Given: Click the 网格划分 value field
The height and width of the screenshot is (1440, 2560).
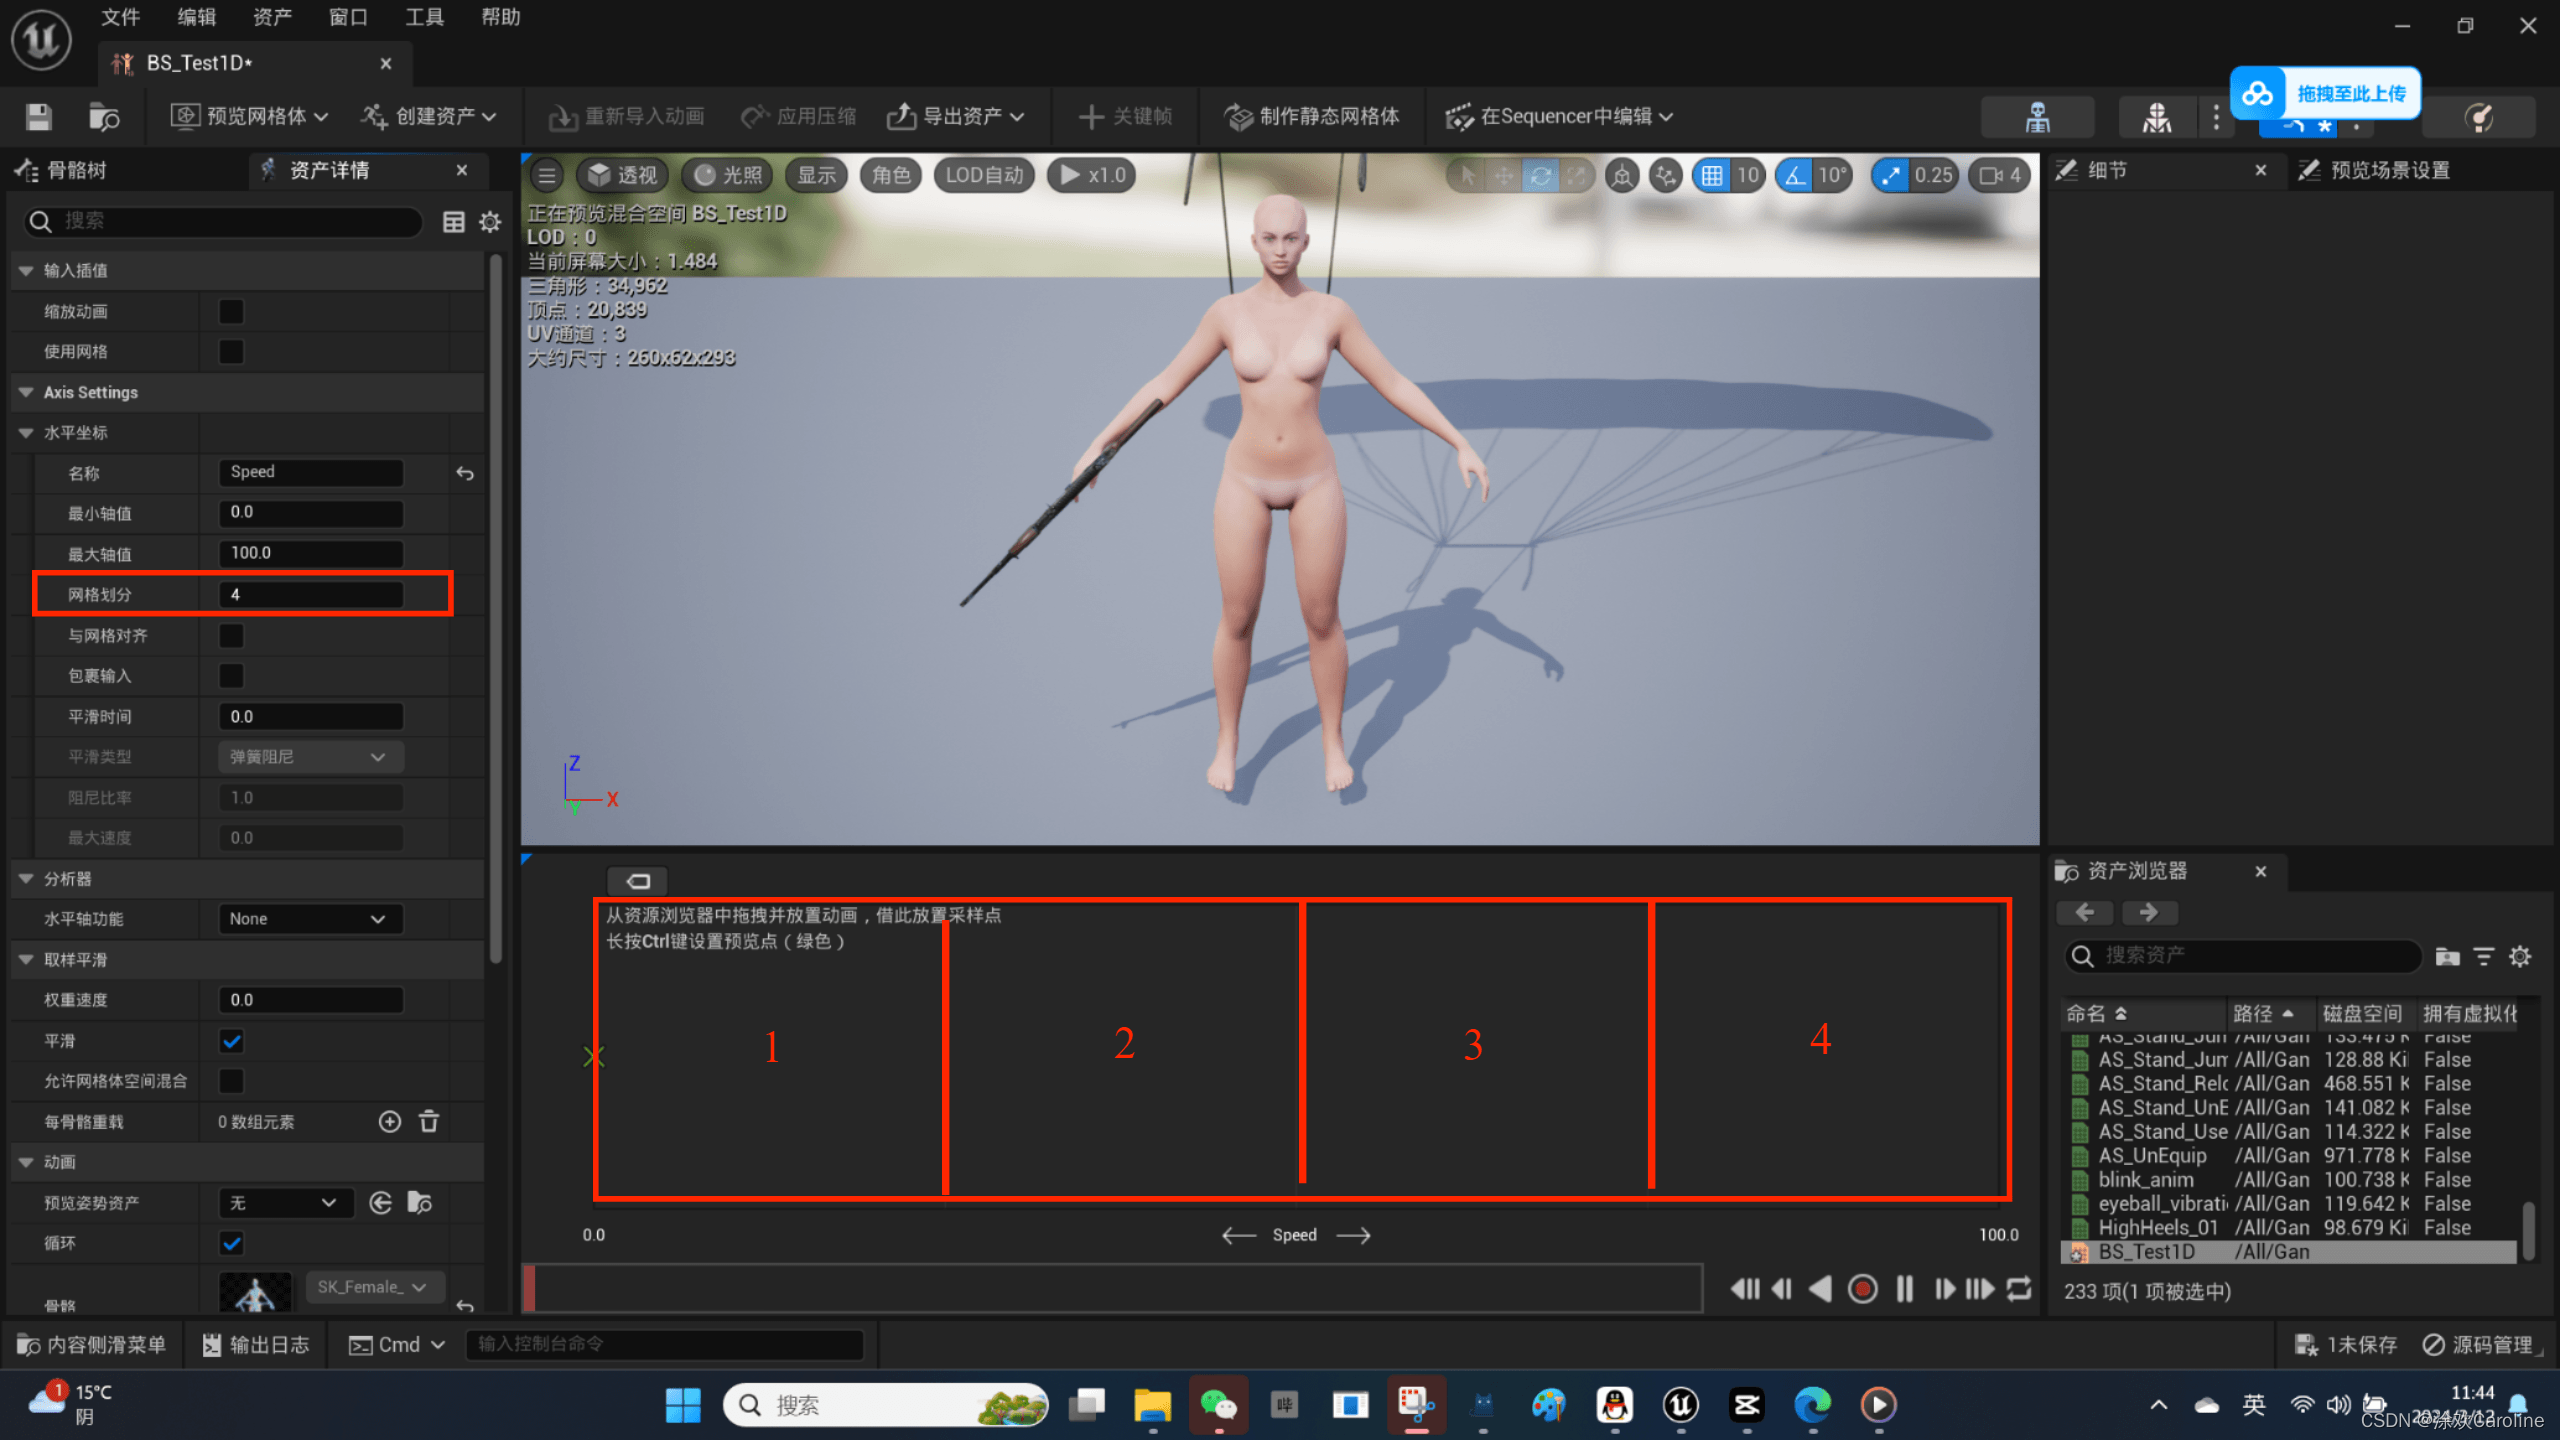Looking at the screenshot, I should (x=311, y=594).
